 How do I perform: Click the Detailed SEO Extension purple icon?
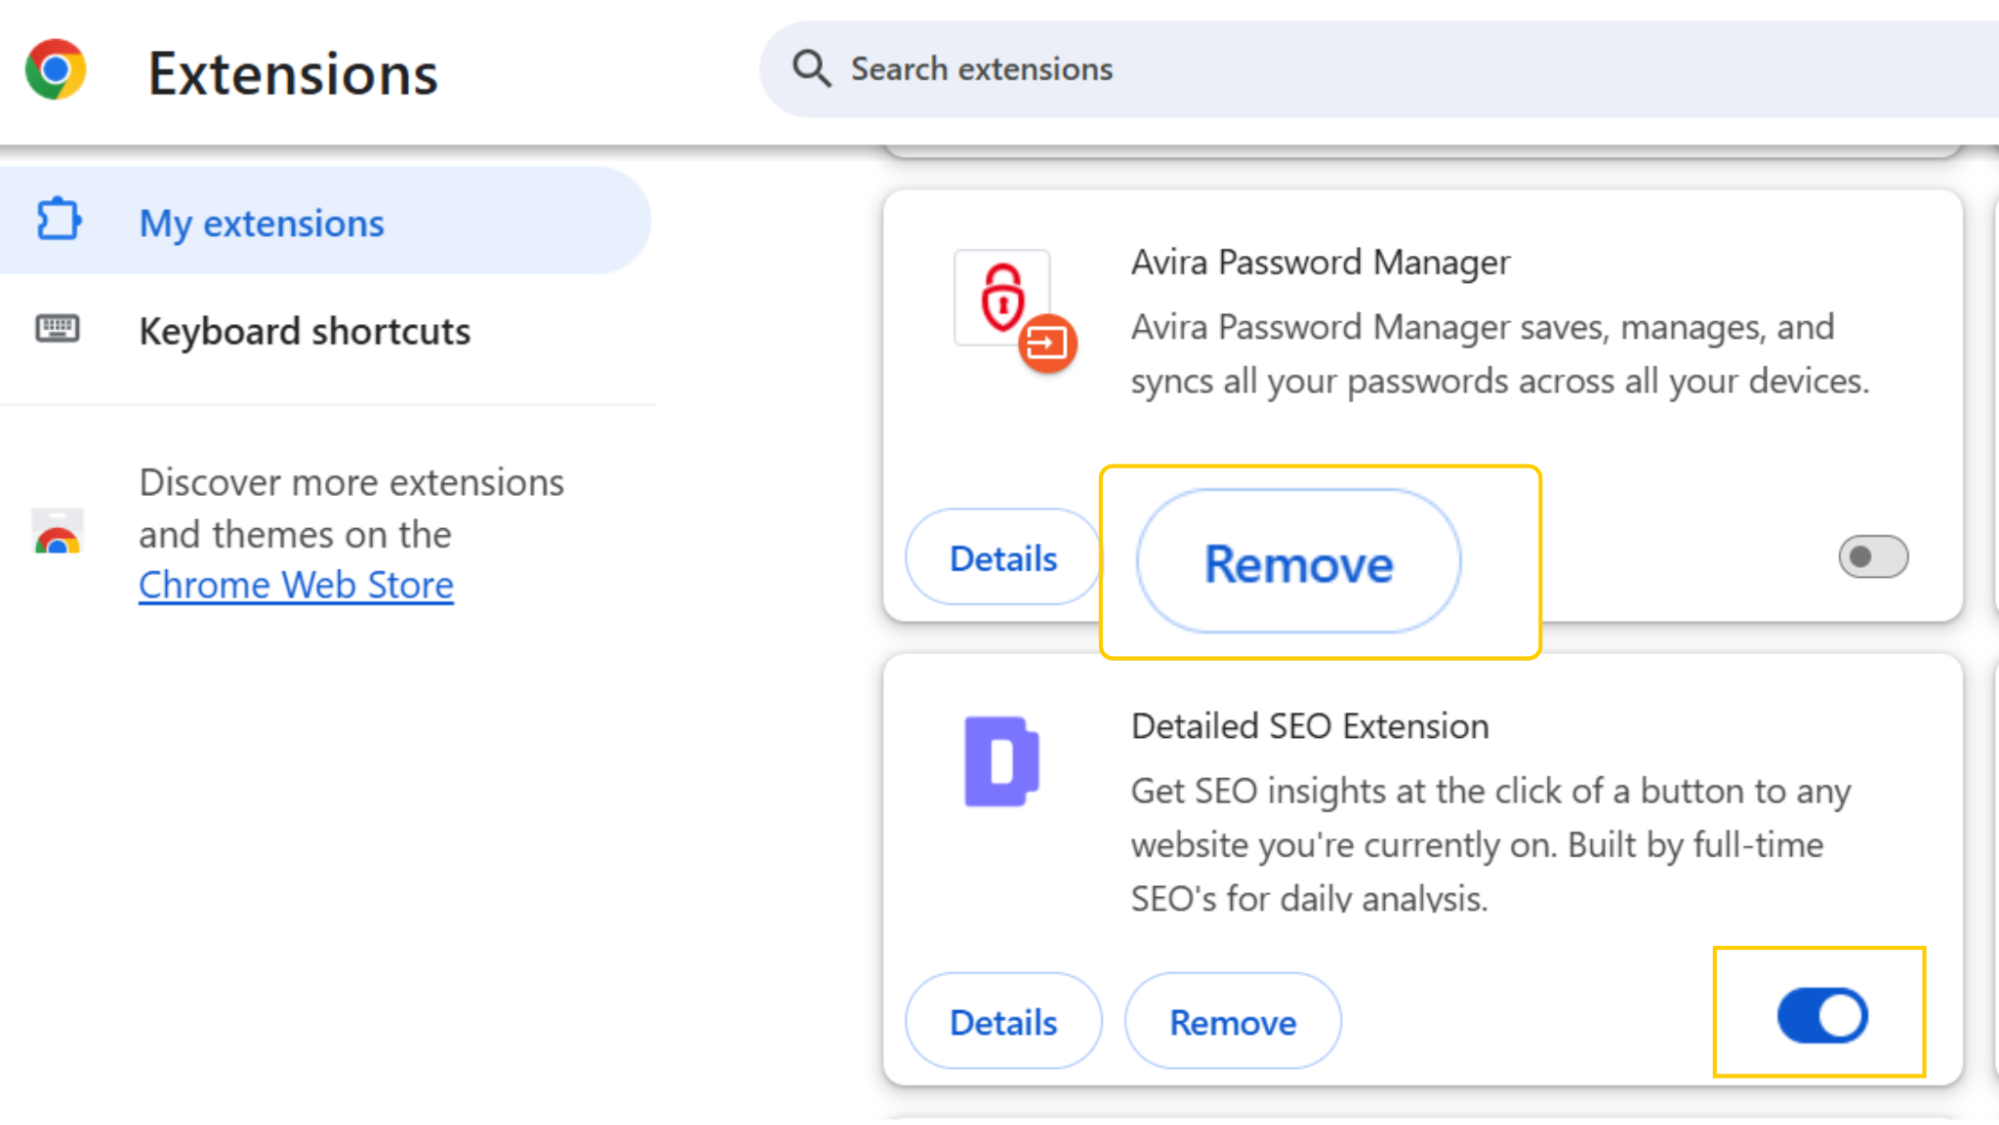click(x=1001, y=762)
